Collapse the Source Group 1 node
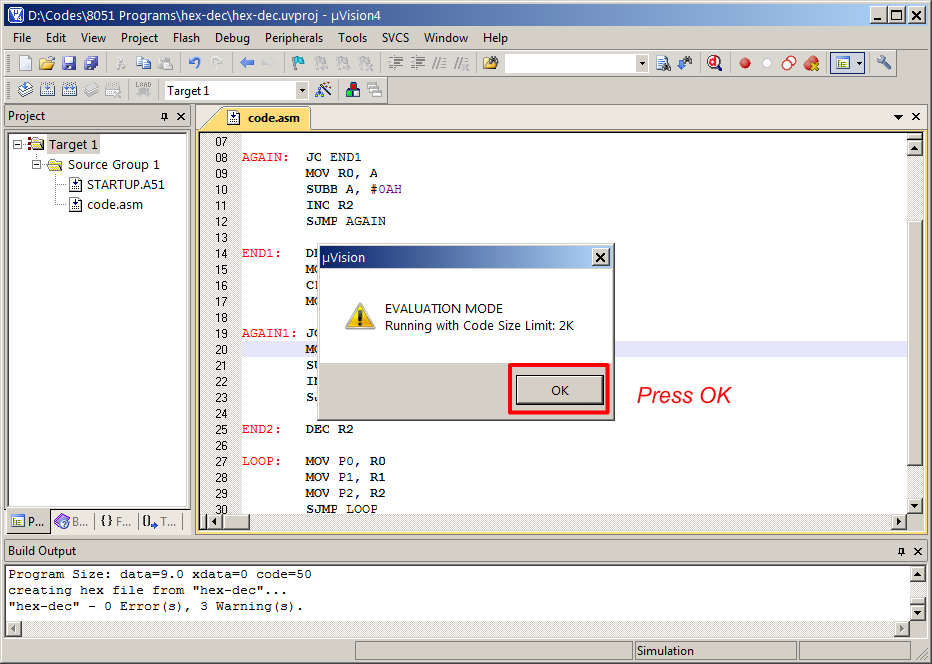 37,165
